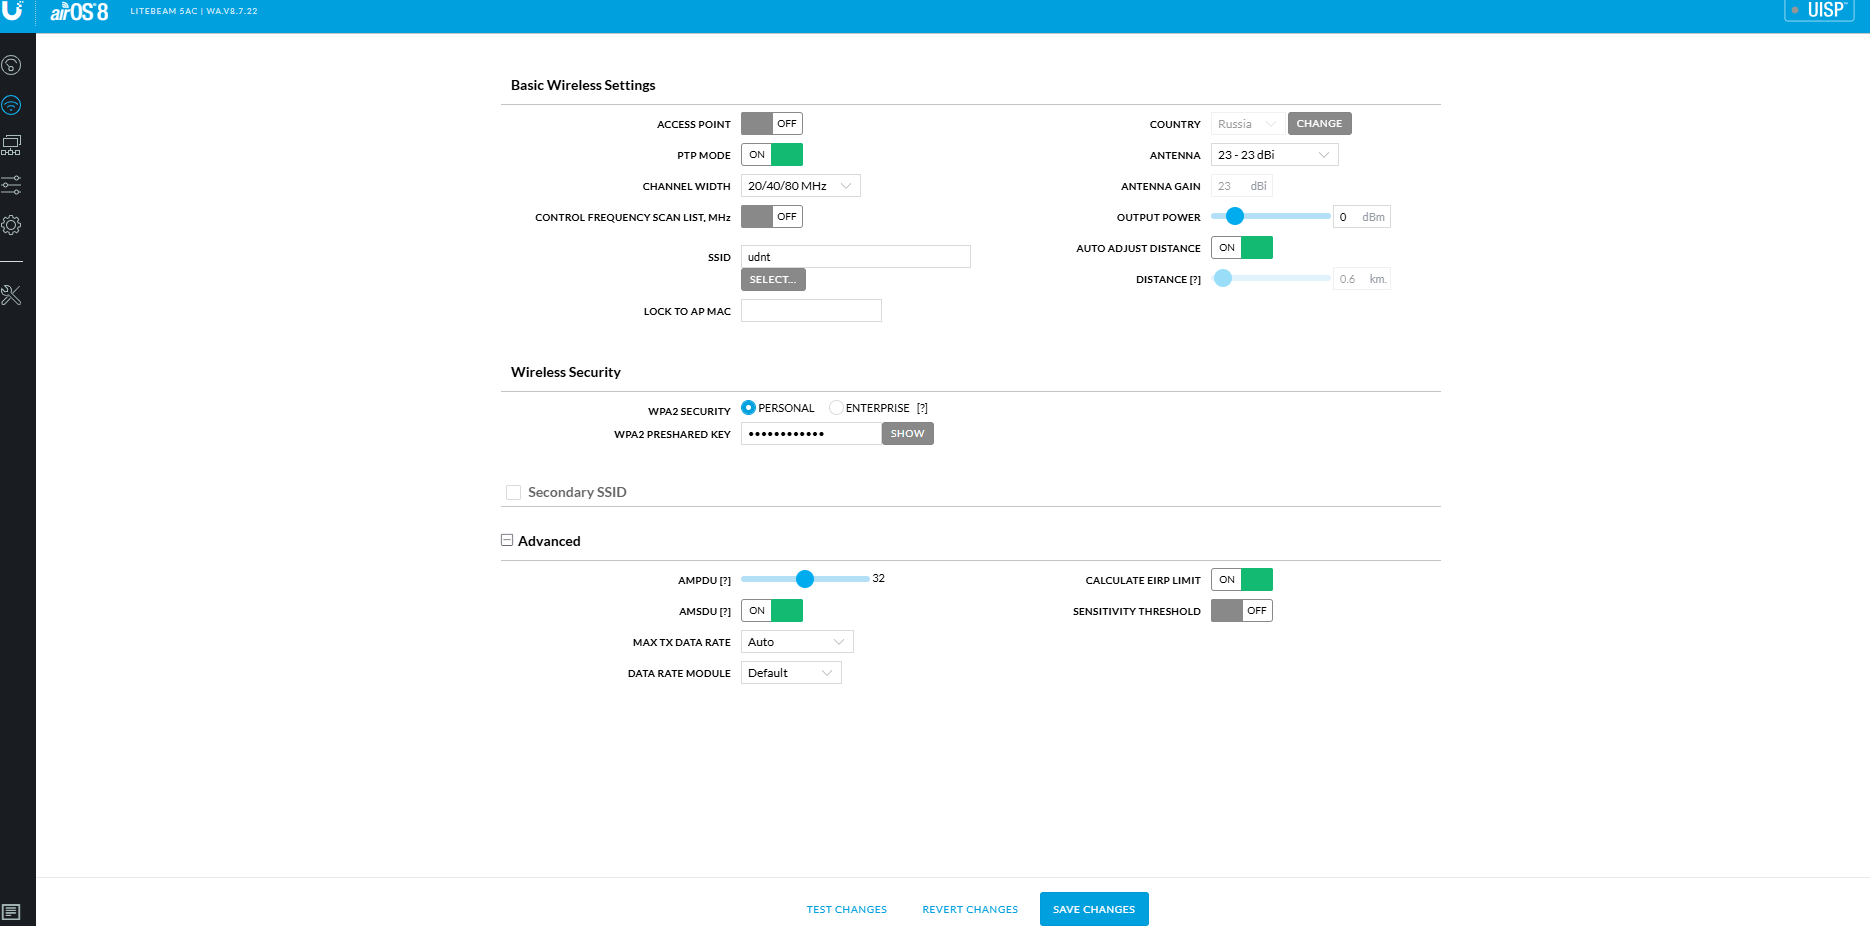Viewport: 1870px width, 926px height.
Task: Click Save Changes button
Action: pos(1093,909)
